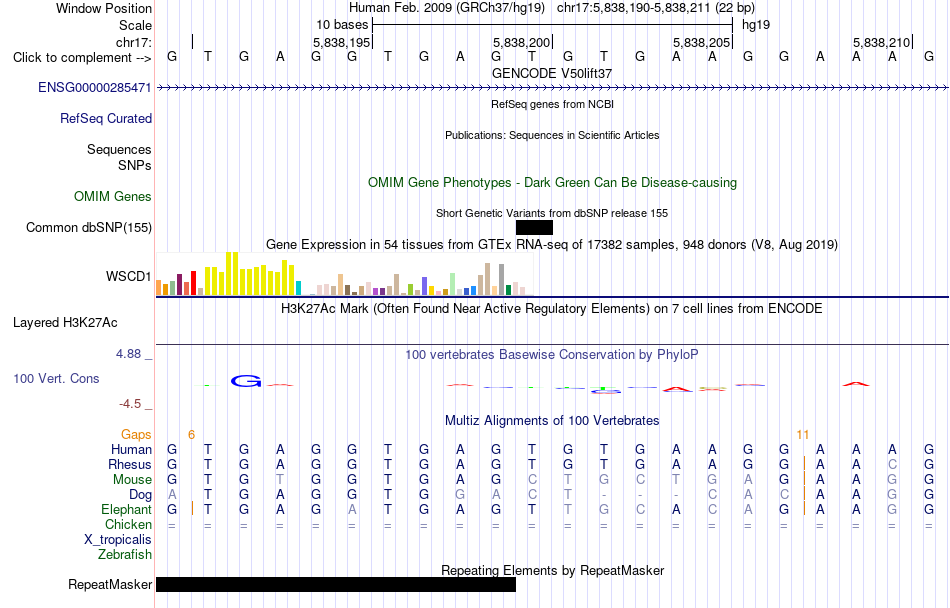Click the OMIM Gene Phenotypes title text

pos(553,183)
